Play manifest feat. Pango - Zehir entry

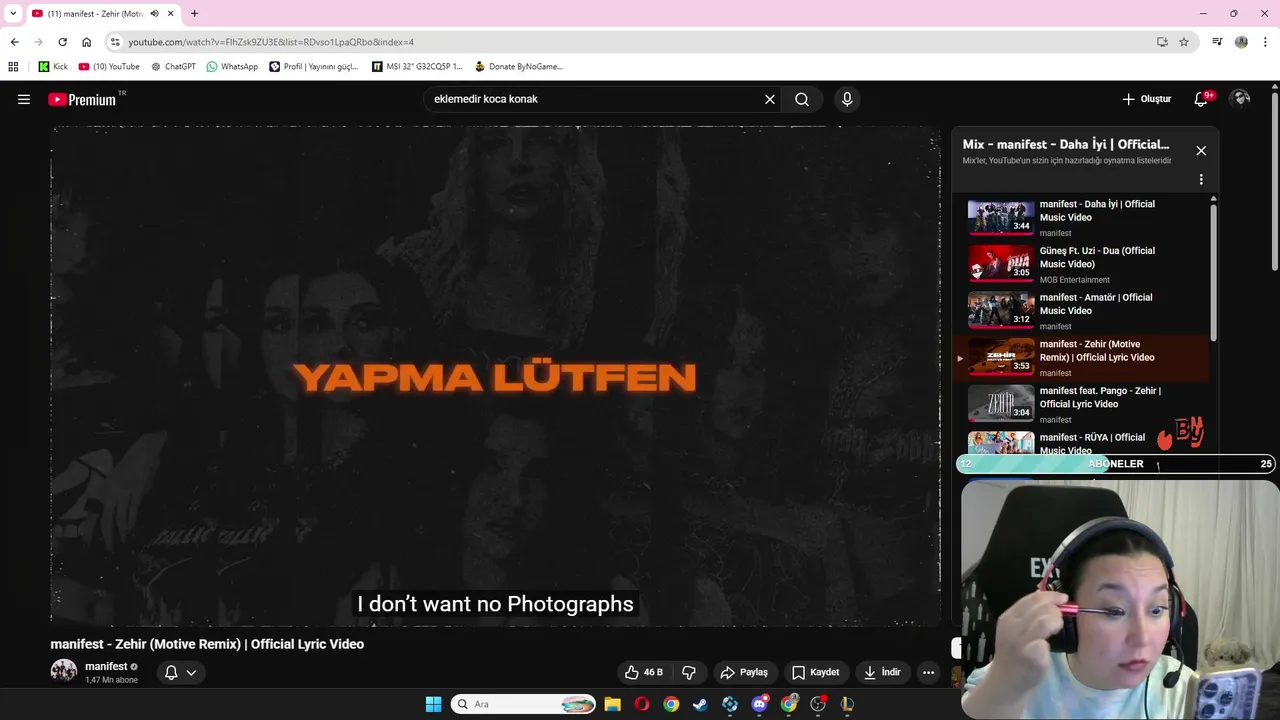1082,404
